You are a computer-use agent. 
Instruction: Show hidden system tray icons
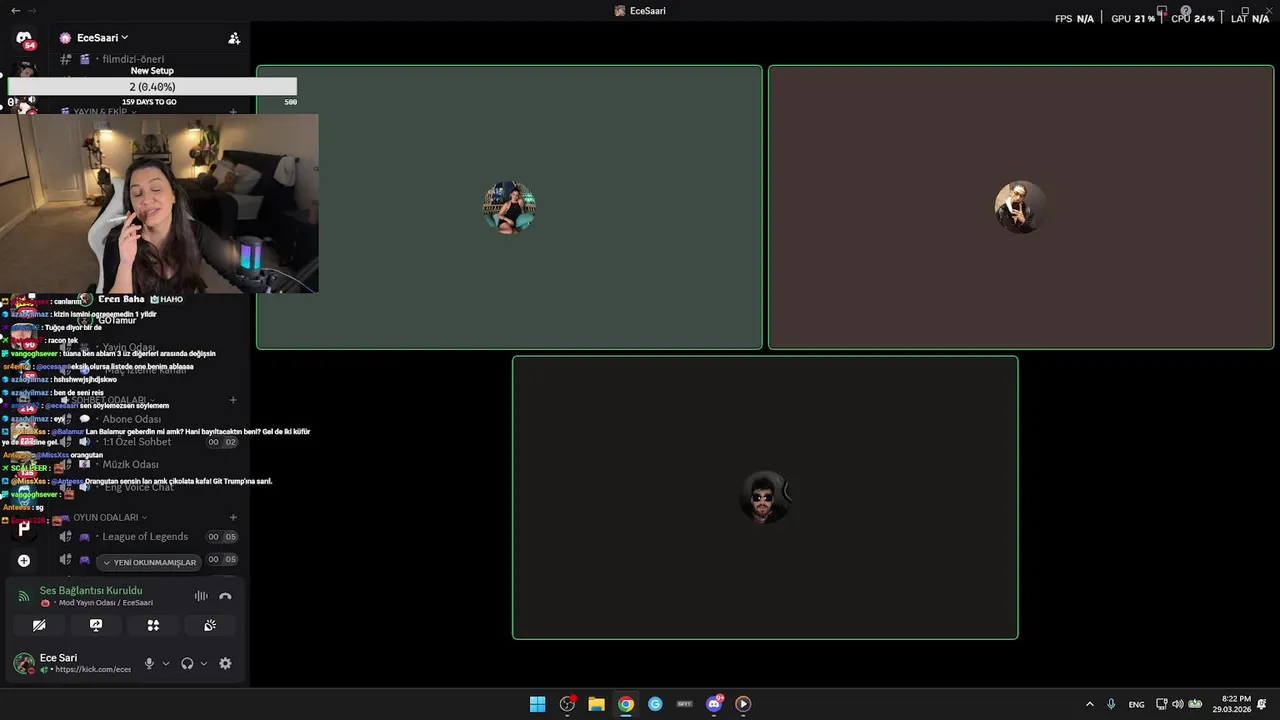pos(1090,704)
